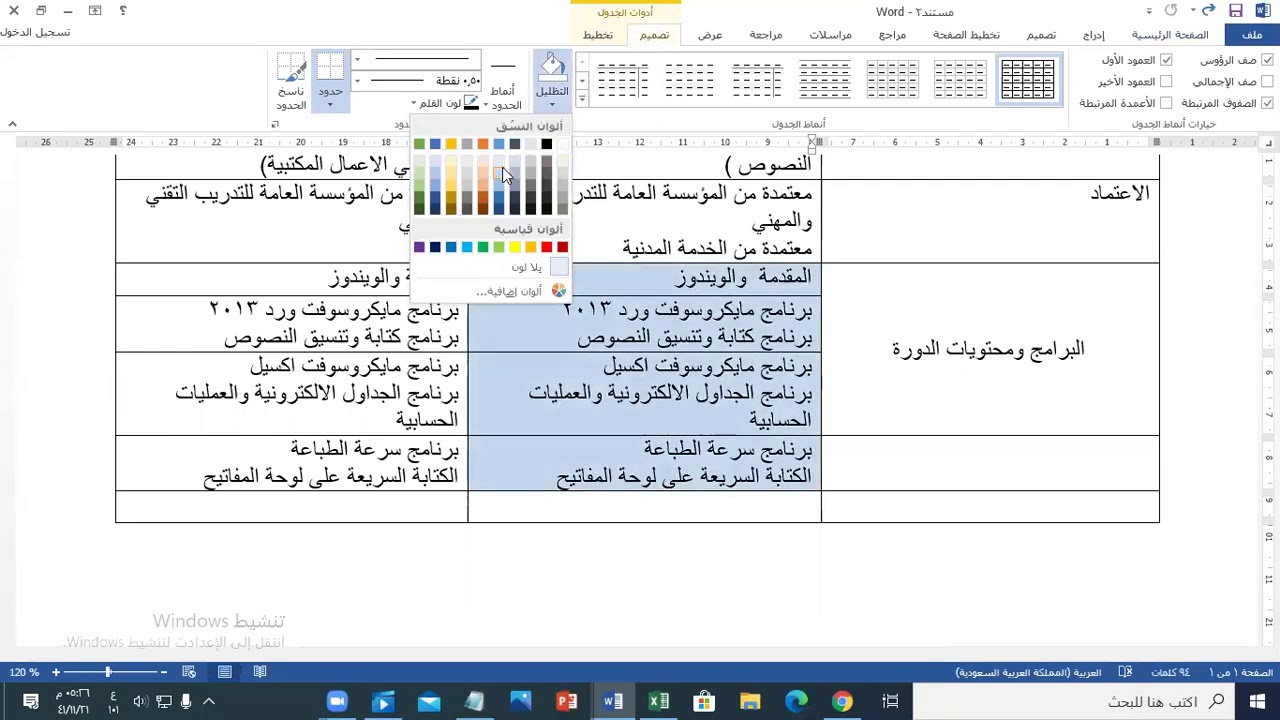Expand the Shading (التظليل) dropdown arrow
1280x720 pixels.
coord(552,104)
